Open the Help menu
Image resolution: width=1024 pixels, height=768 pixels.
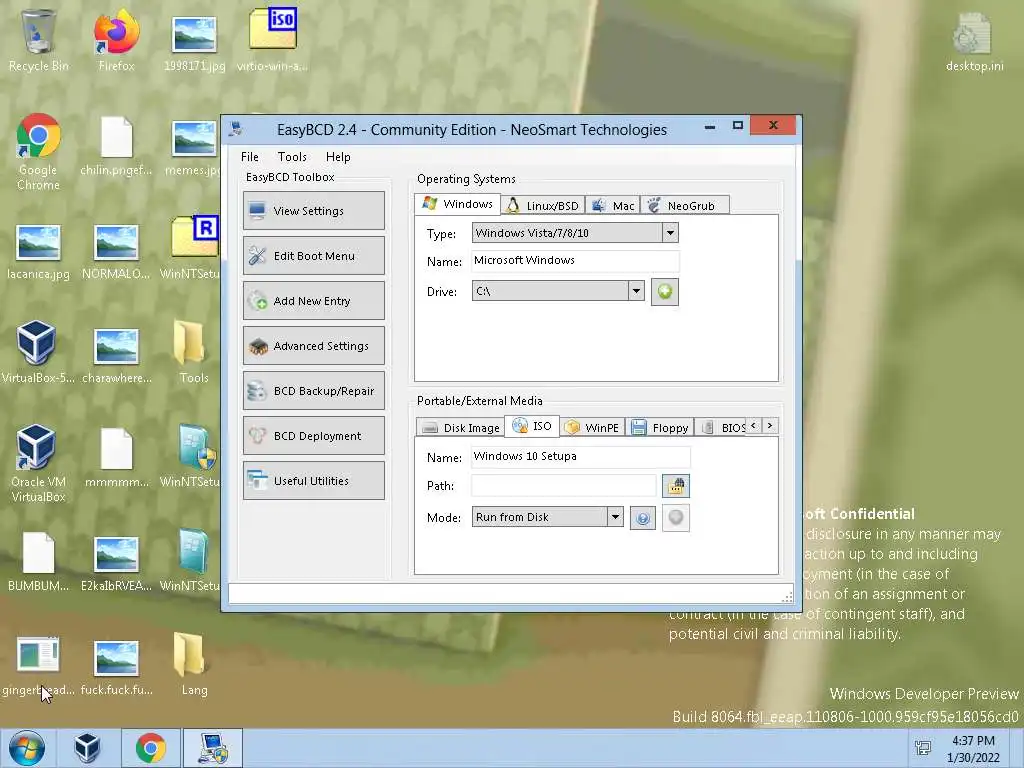point(338,157)
